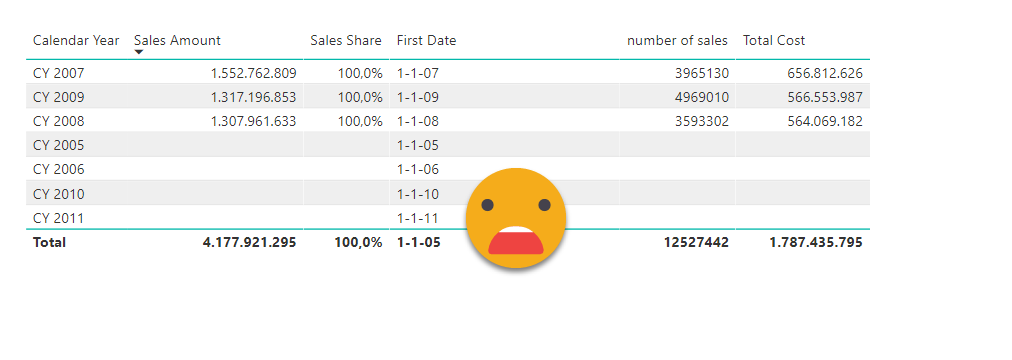Select the 4969010 number of sales cell

702,97
